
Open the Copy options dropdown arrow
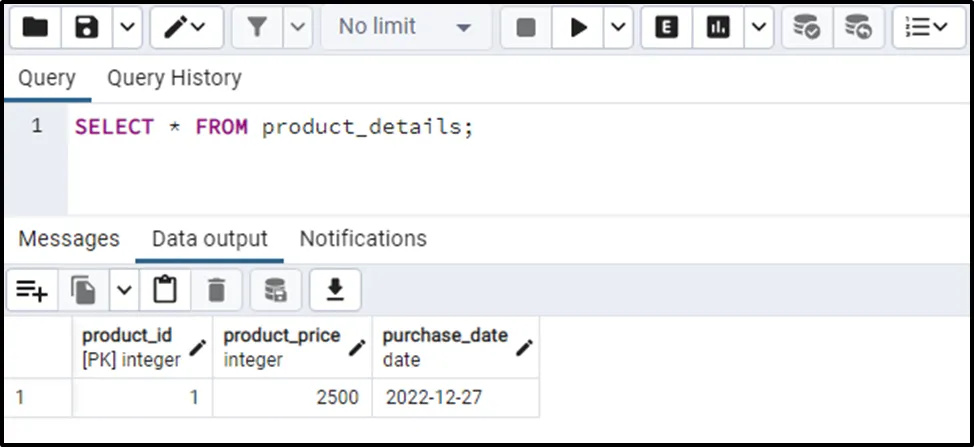[124, 290]
